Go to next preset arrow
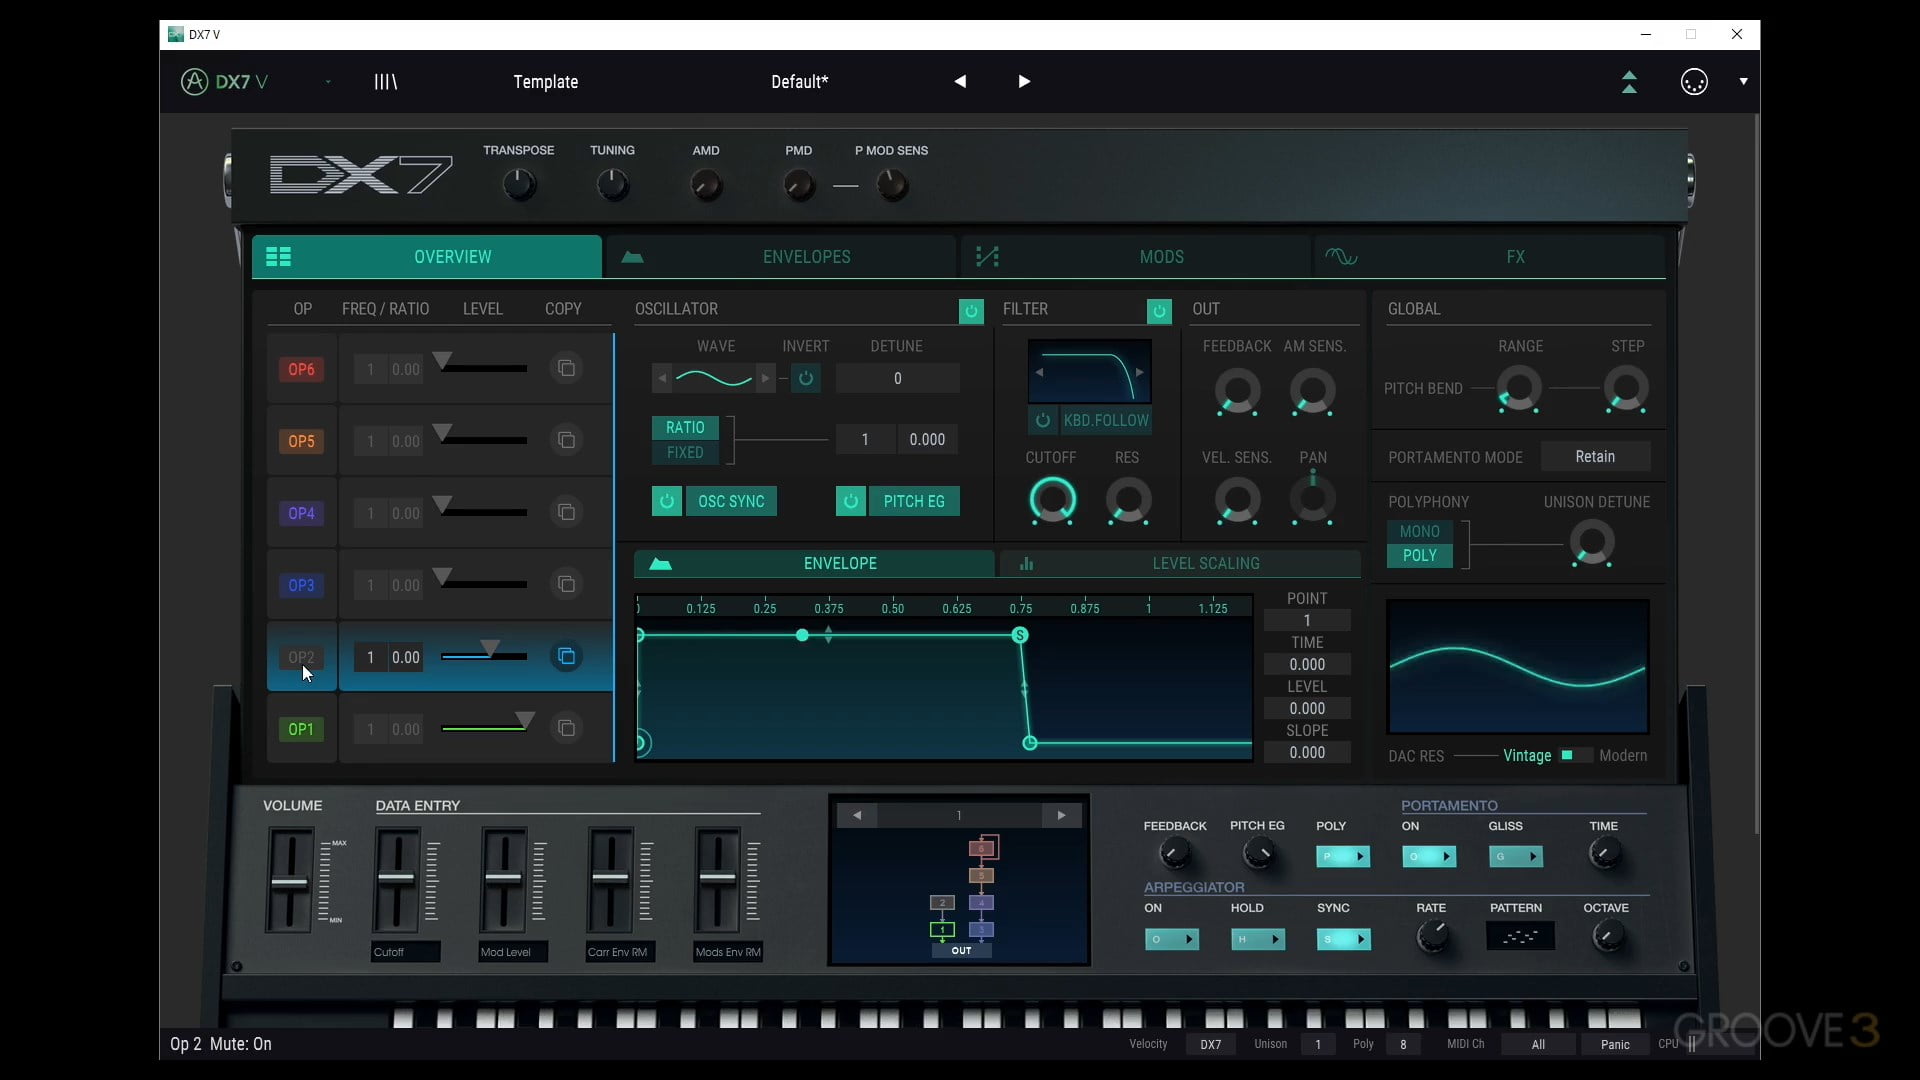This screenshot has height=1080, width=1920. point(1024,82)
